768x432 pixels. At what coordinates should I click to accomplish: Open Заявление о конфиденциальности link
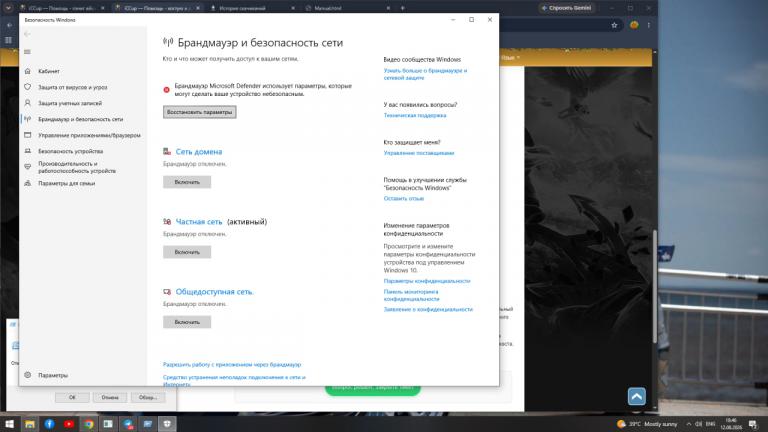tap(428, 310)
